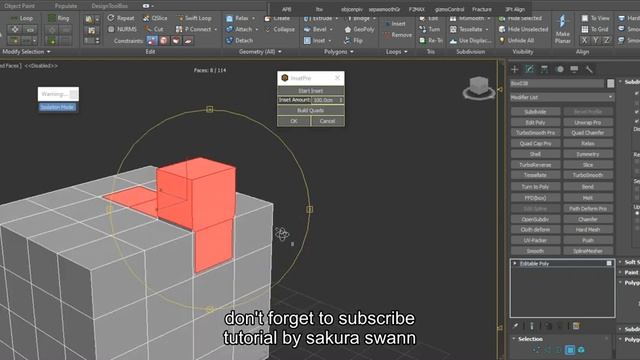Click the Inset Amount value field
Viewport: 640px width, 360px height.
coord(325,100)
